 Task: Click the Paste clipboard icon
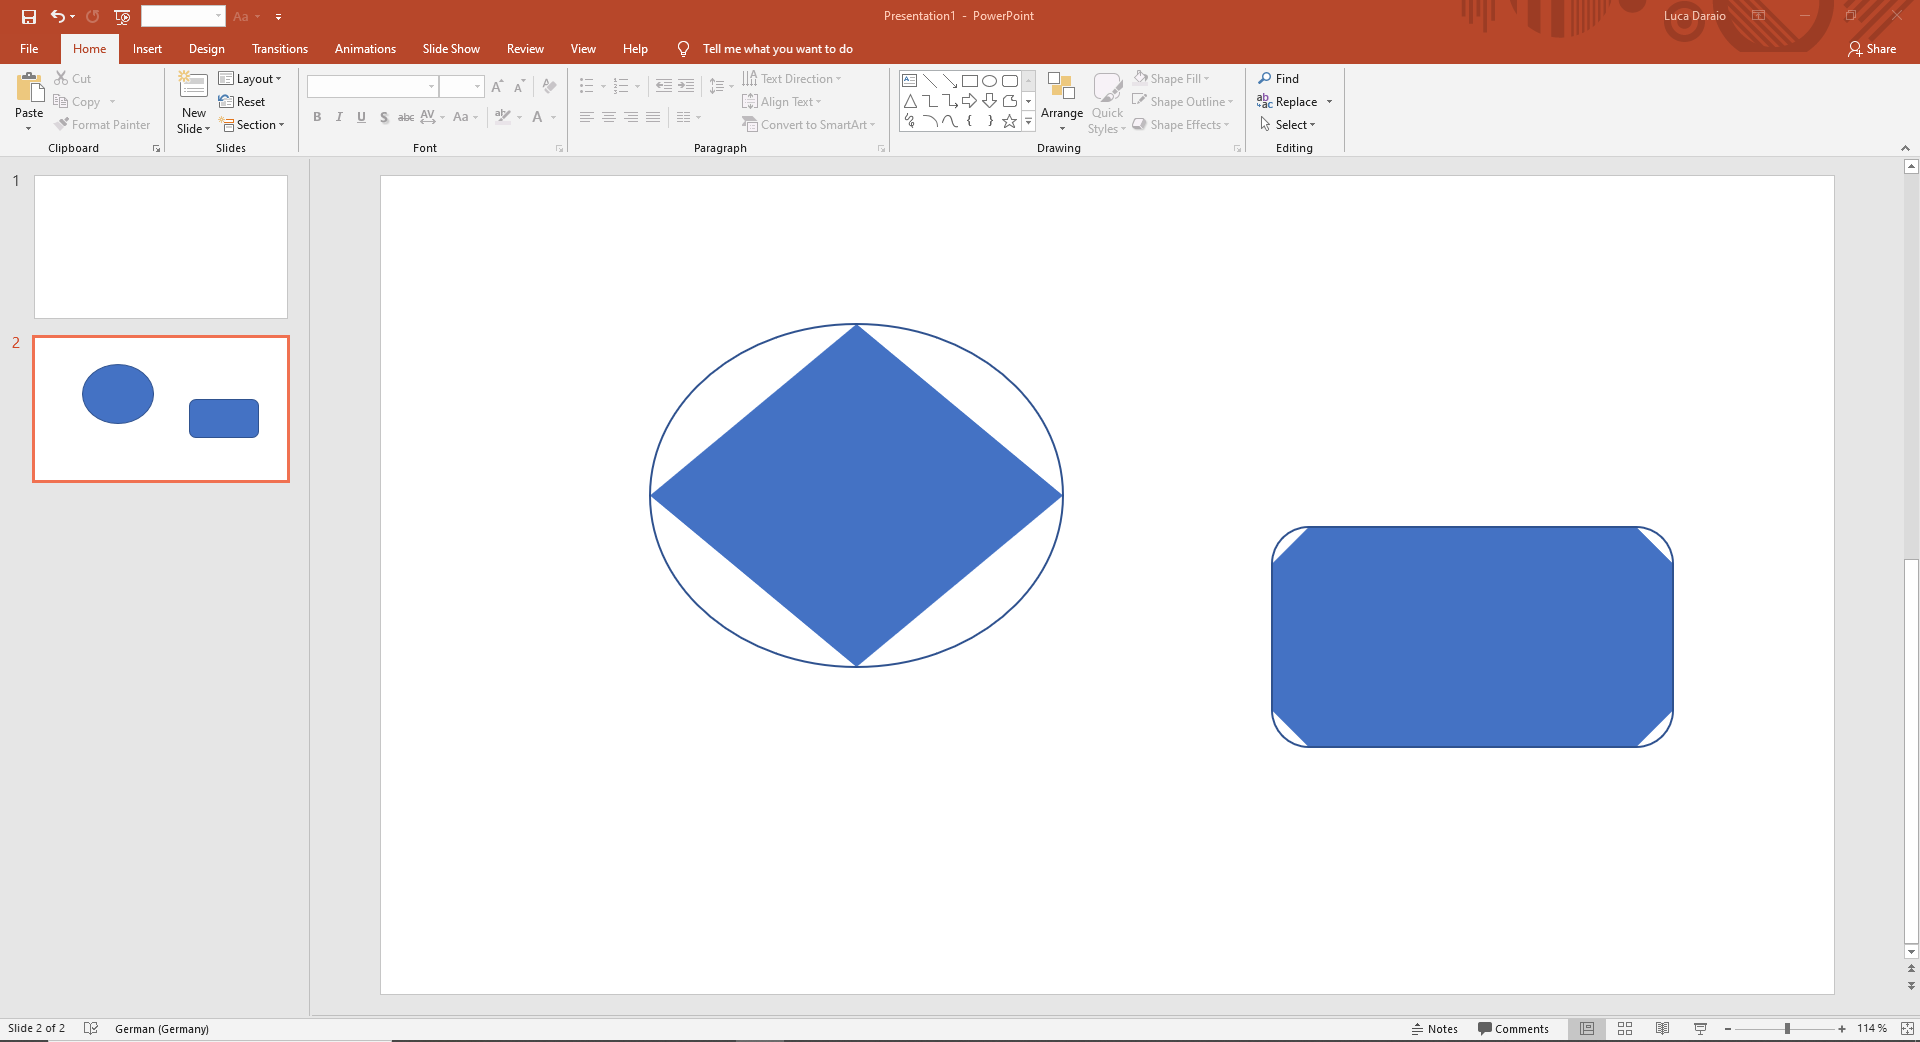pyautogui.click(x=29, y=88)
